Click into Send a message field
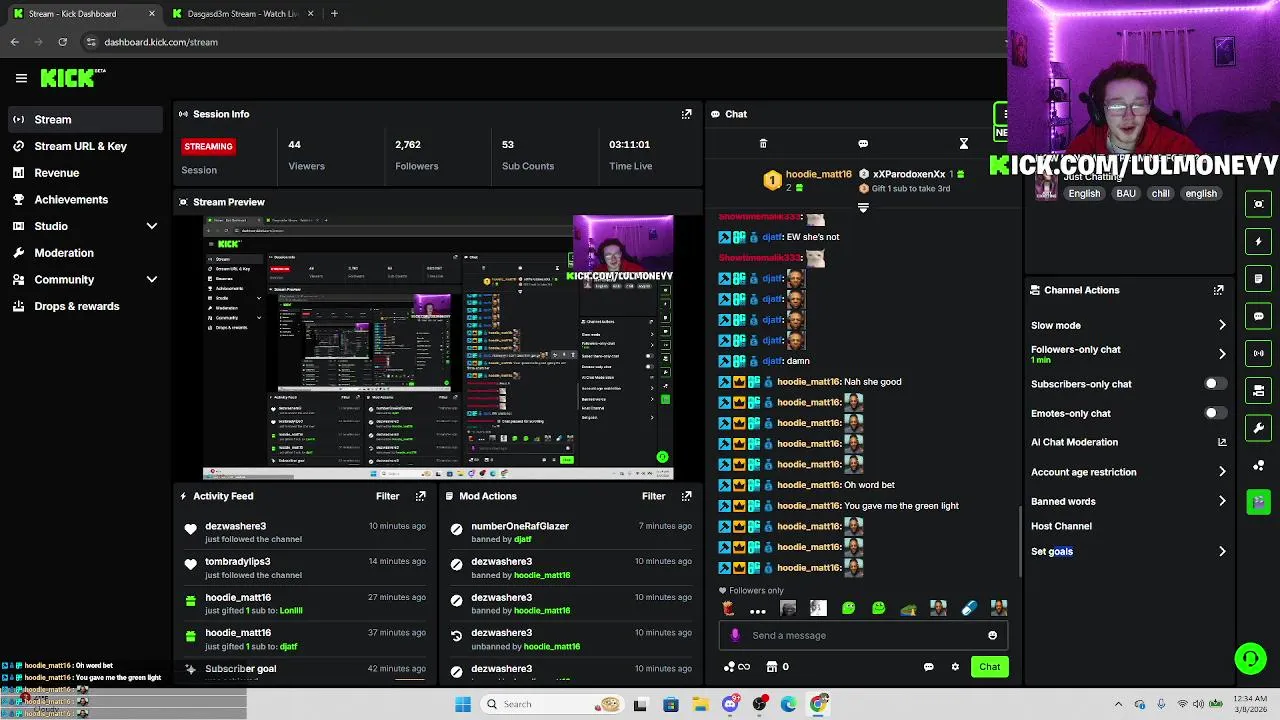Image resolution: width=1280 pixels, height=720 pixels. tap(865, 635)
